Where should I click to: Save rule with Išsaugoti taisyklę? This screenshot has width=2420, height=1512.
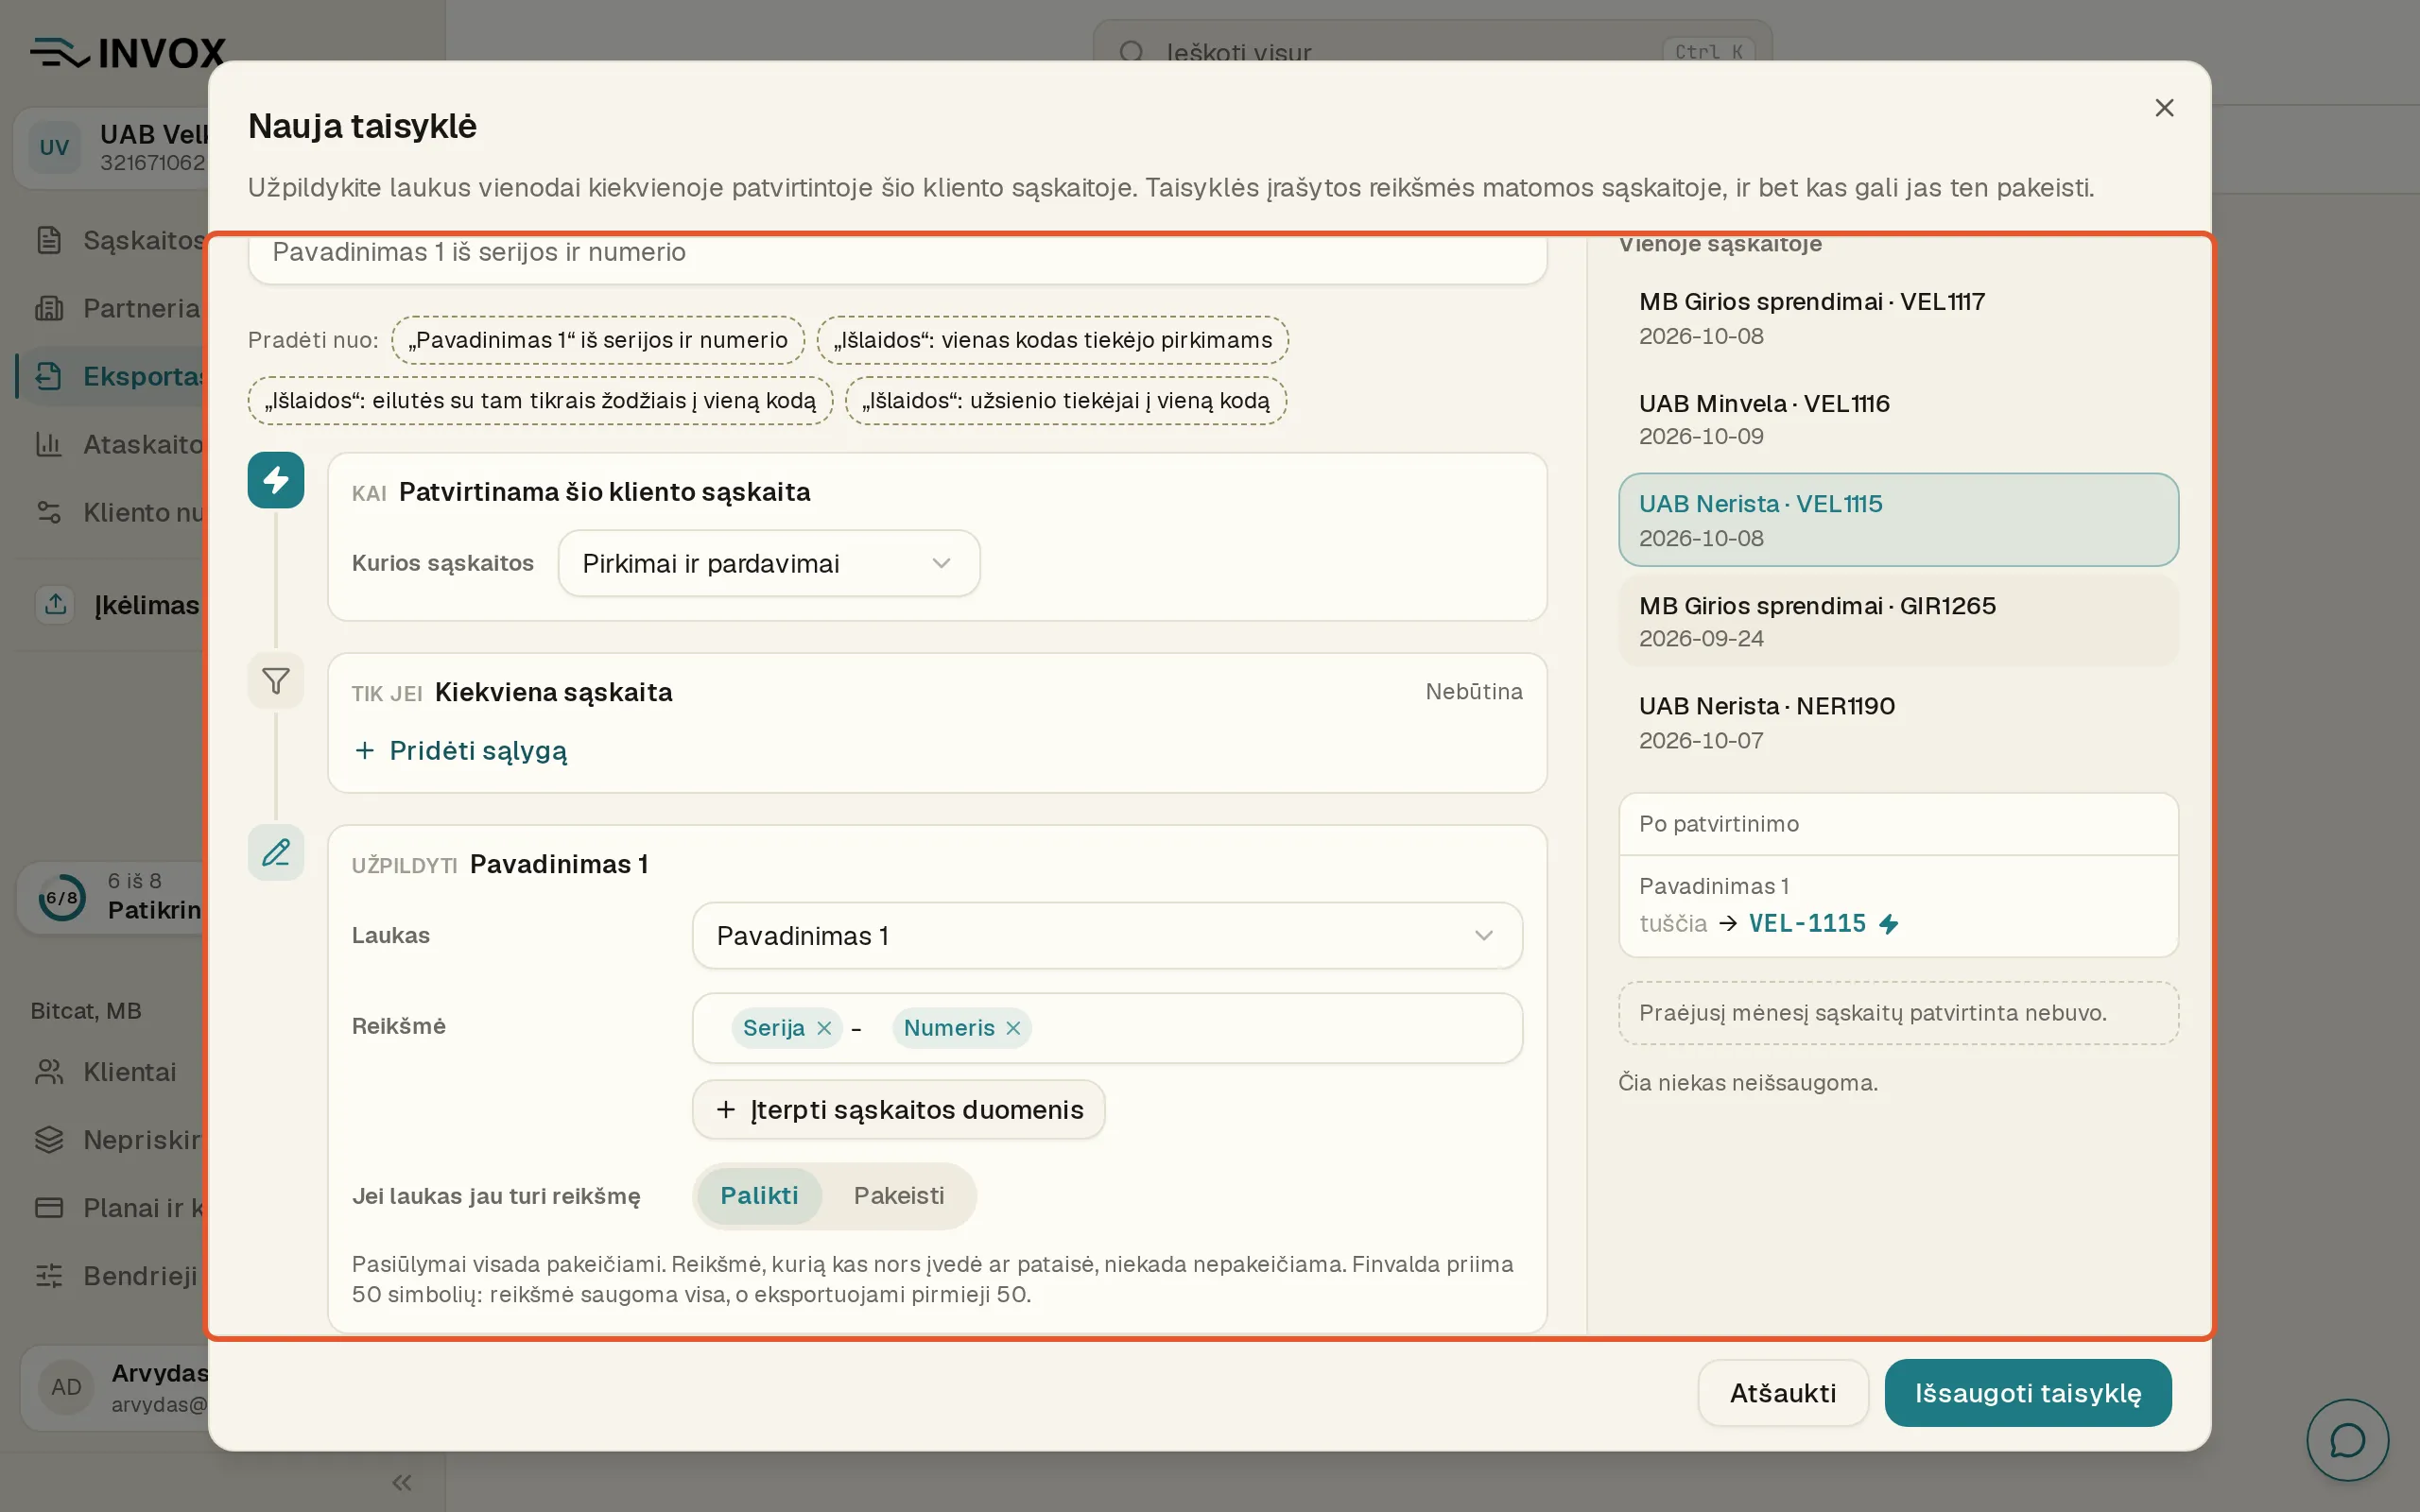tap(2028, 1393)
